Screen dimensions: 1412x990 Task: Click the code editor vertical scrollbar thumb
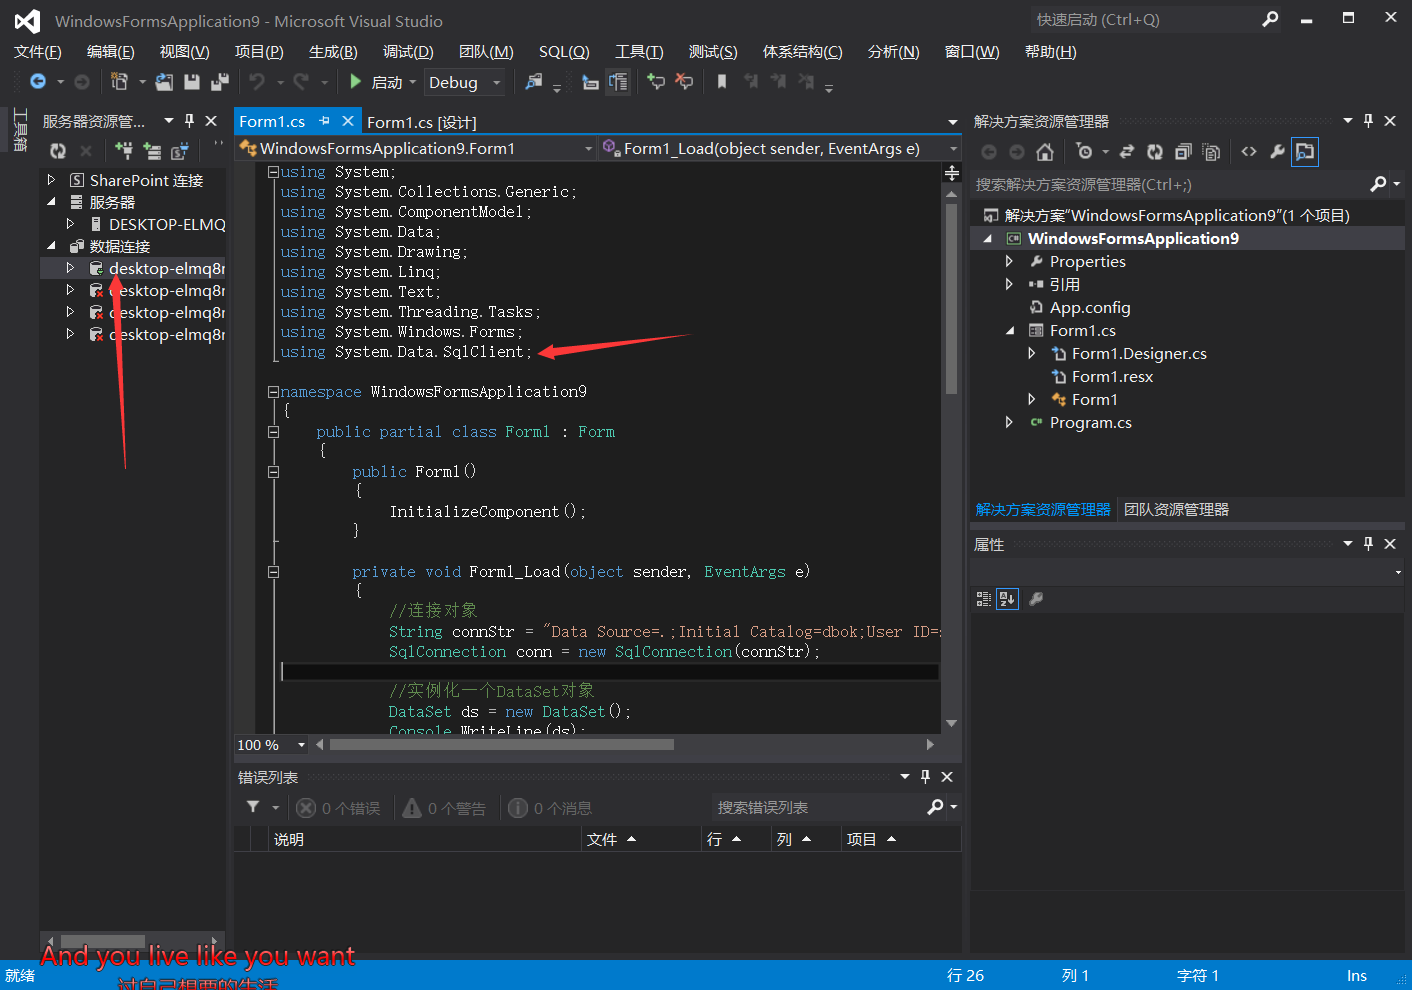951,297
